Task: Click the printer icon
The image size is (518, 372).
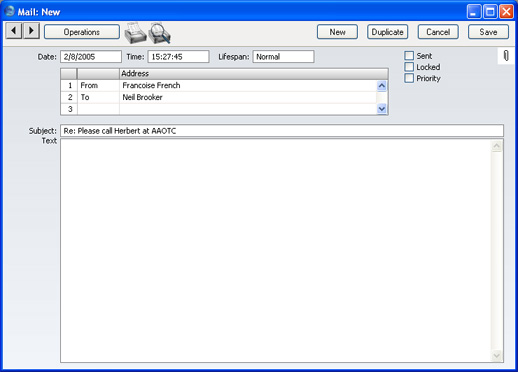Action: (135, 33)
